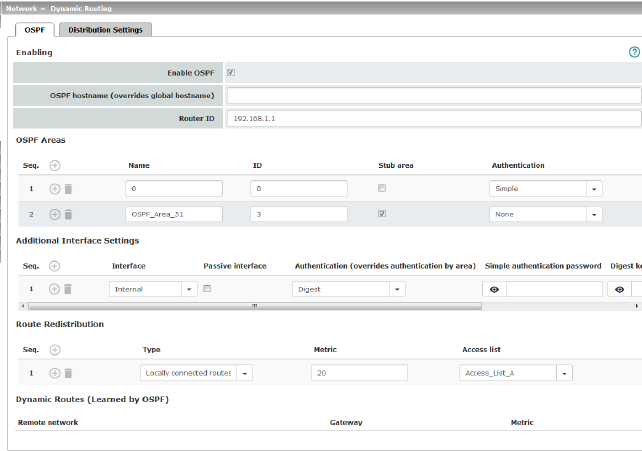Viewport: 642px width, 451px height.
Task: Open Type dropdown showing Locally connected routes
Action: point(197,373)
